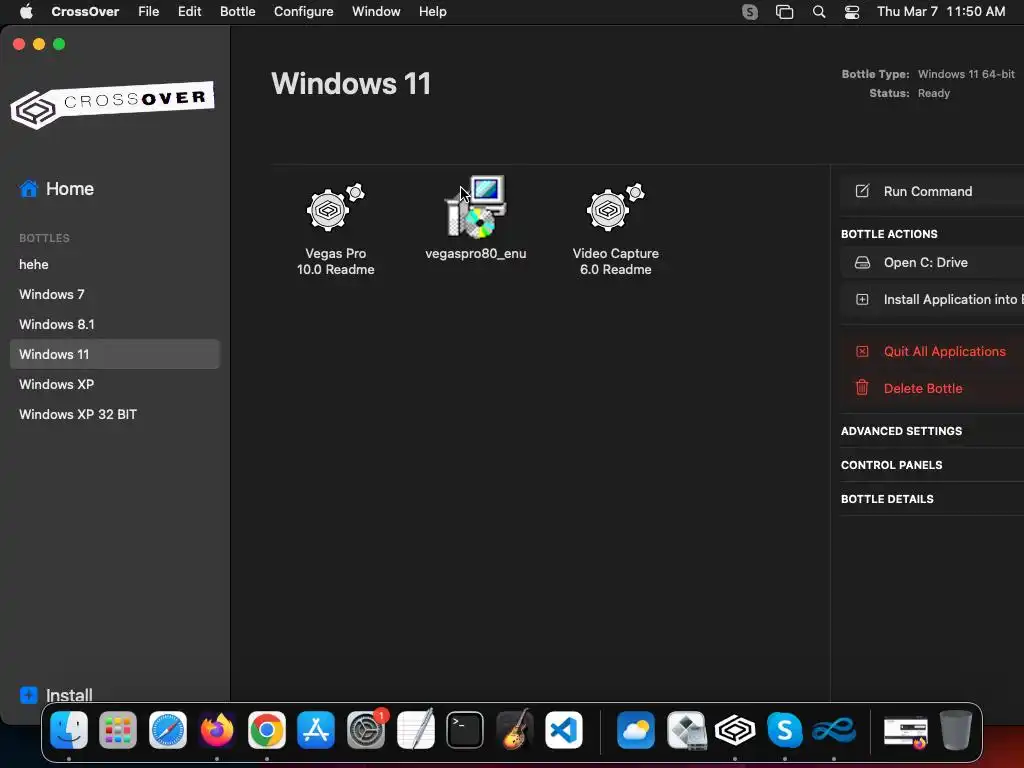Screen dimensions: 1024x768
Task: Click the Run Command pencil icon
Action: click(862, 191)
